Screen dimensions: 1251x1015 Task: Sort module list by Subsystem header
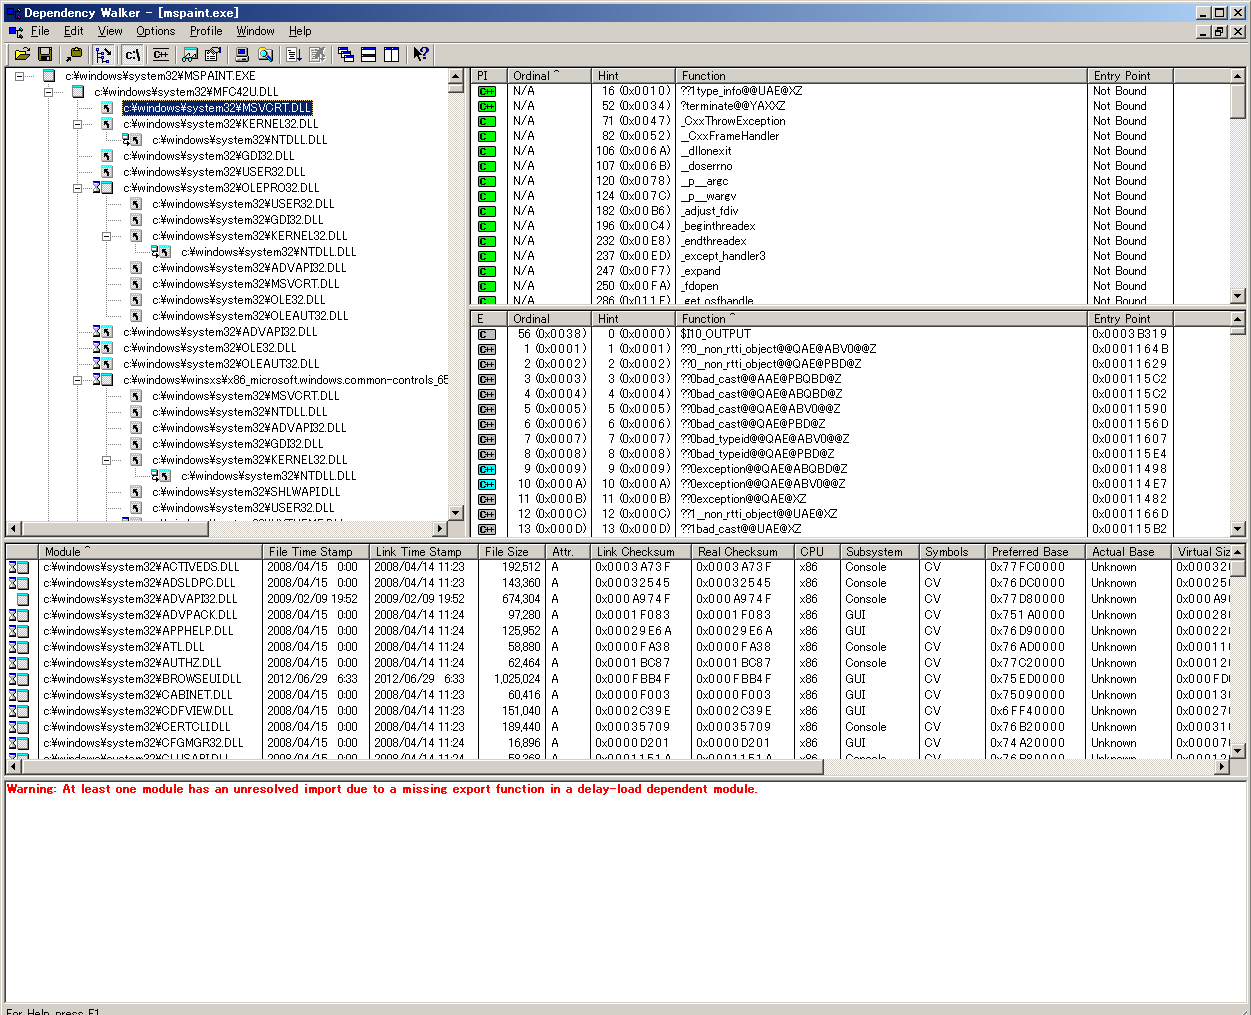tap(878, 552)
